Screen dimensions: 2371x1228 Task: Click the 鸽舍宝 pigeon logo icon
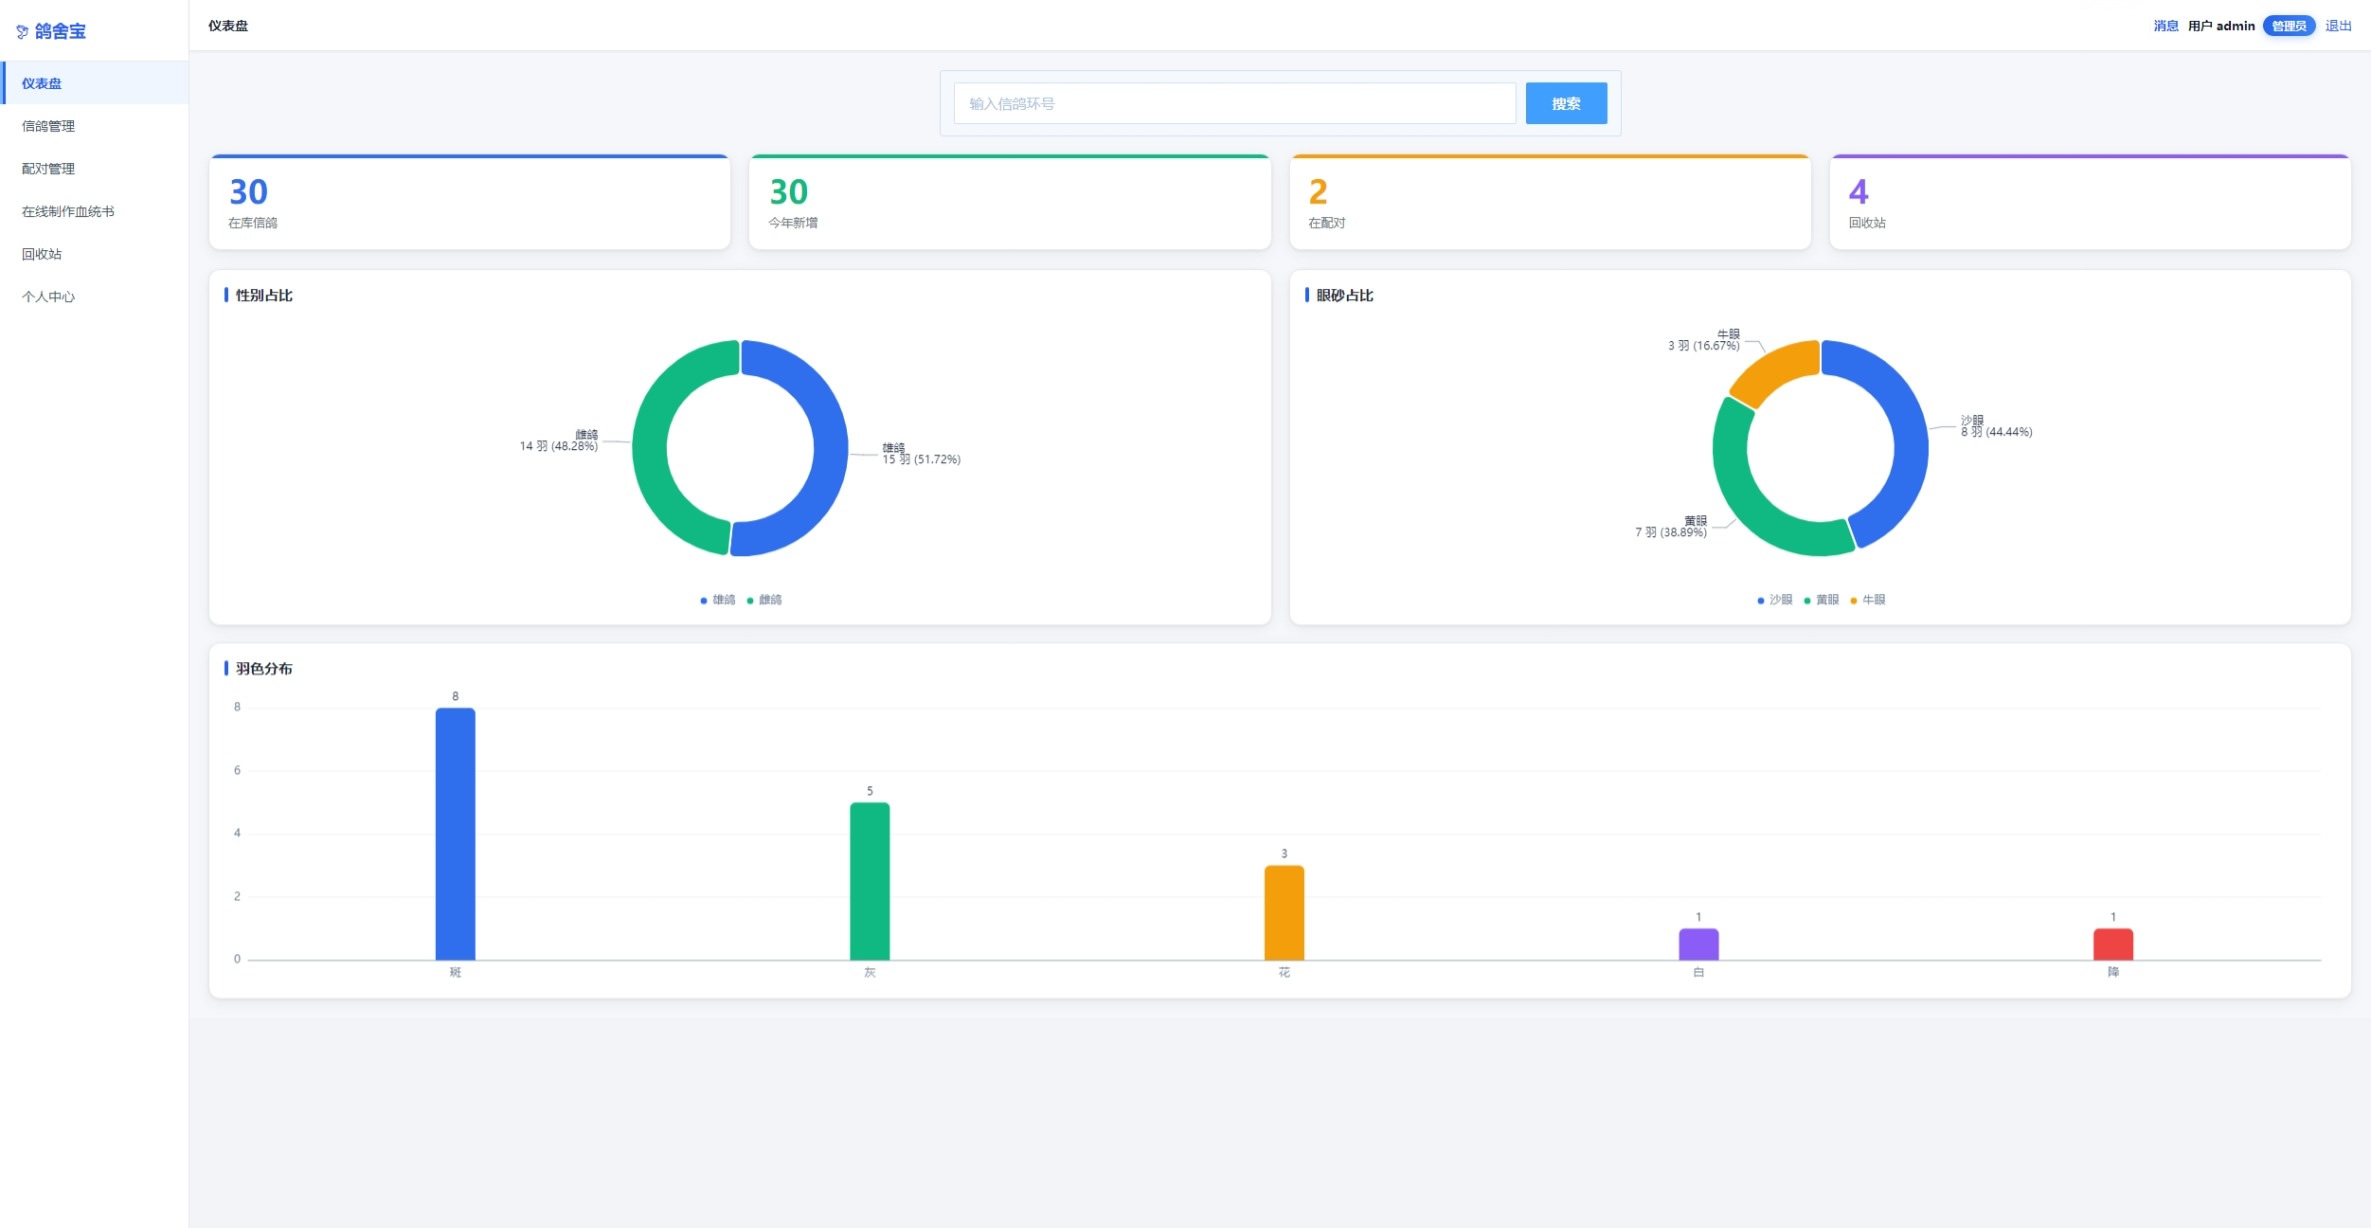[22, 32]
